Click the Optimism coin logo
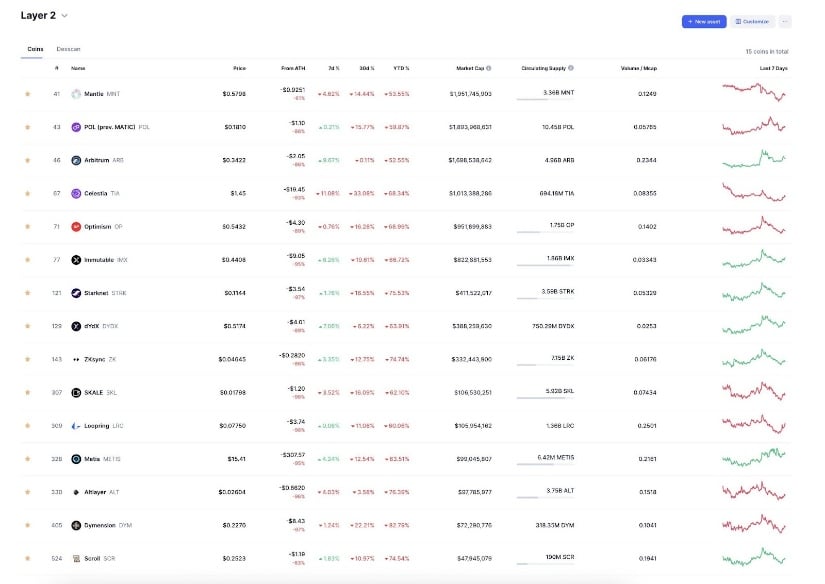825x584 pixels. (76, 227)
